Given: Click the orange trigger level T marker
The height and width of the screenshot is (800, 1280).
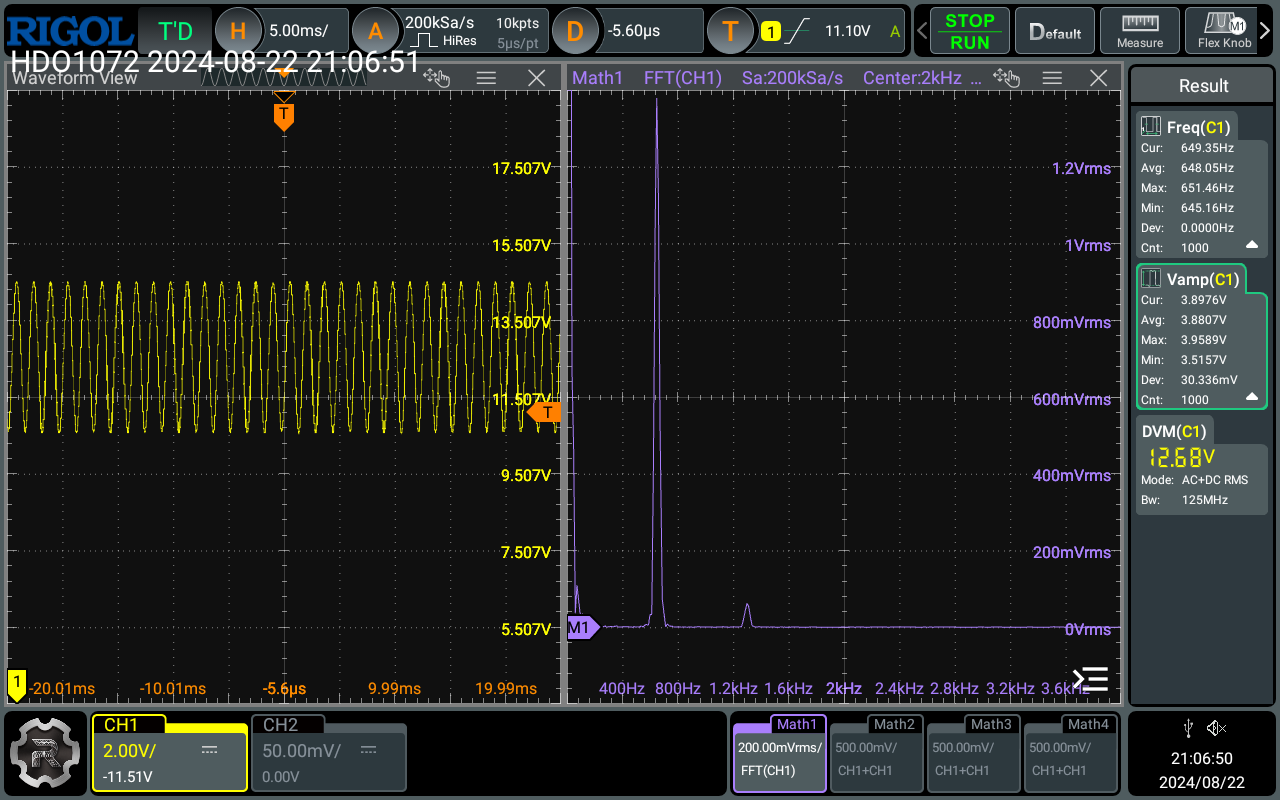Looking at the screenshot, I should 544,411.
